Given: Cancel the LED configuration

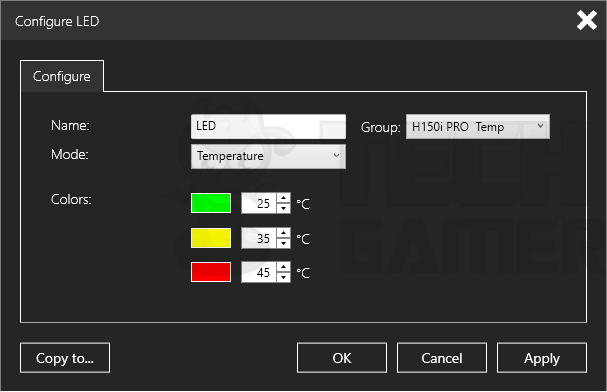Looking at the screenshot, I should (442, 358).
